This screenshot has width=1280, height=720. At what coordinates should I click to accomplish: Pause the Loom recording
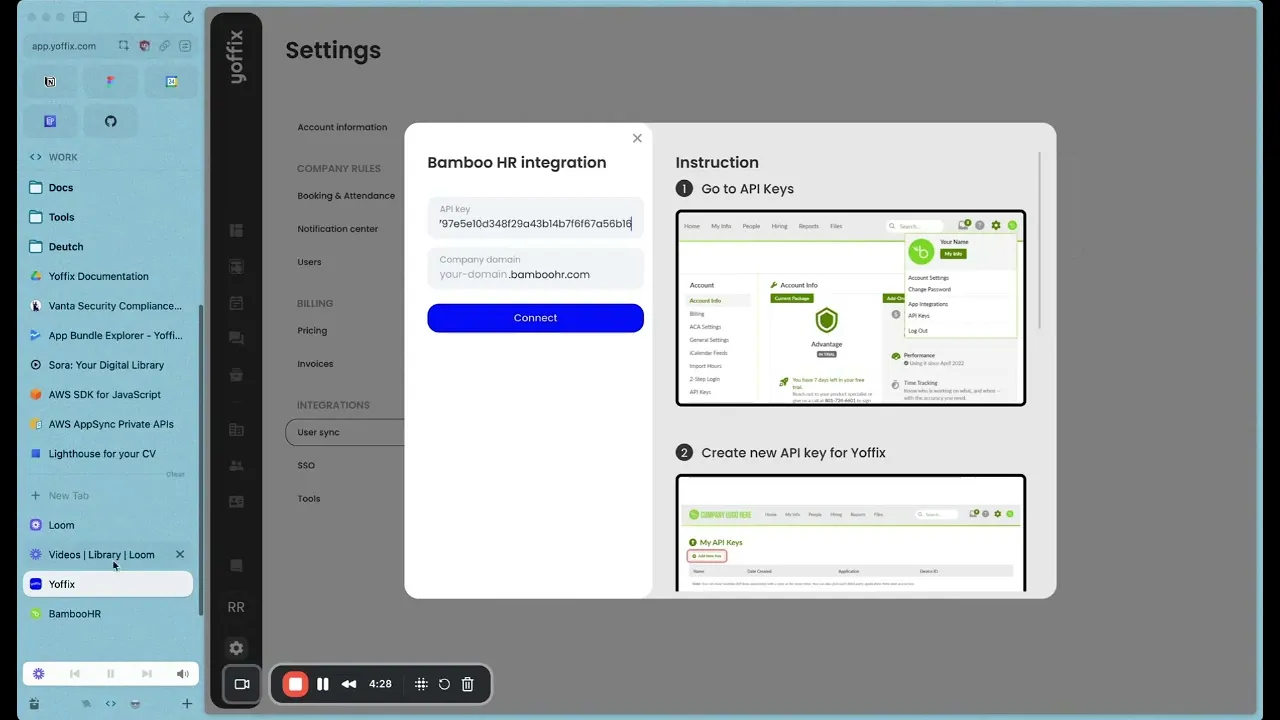[x=323, y=684]
